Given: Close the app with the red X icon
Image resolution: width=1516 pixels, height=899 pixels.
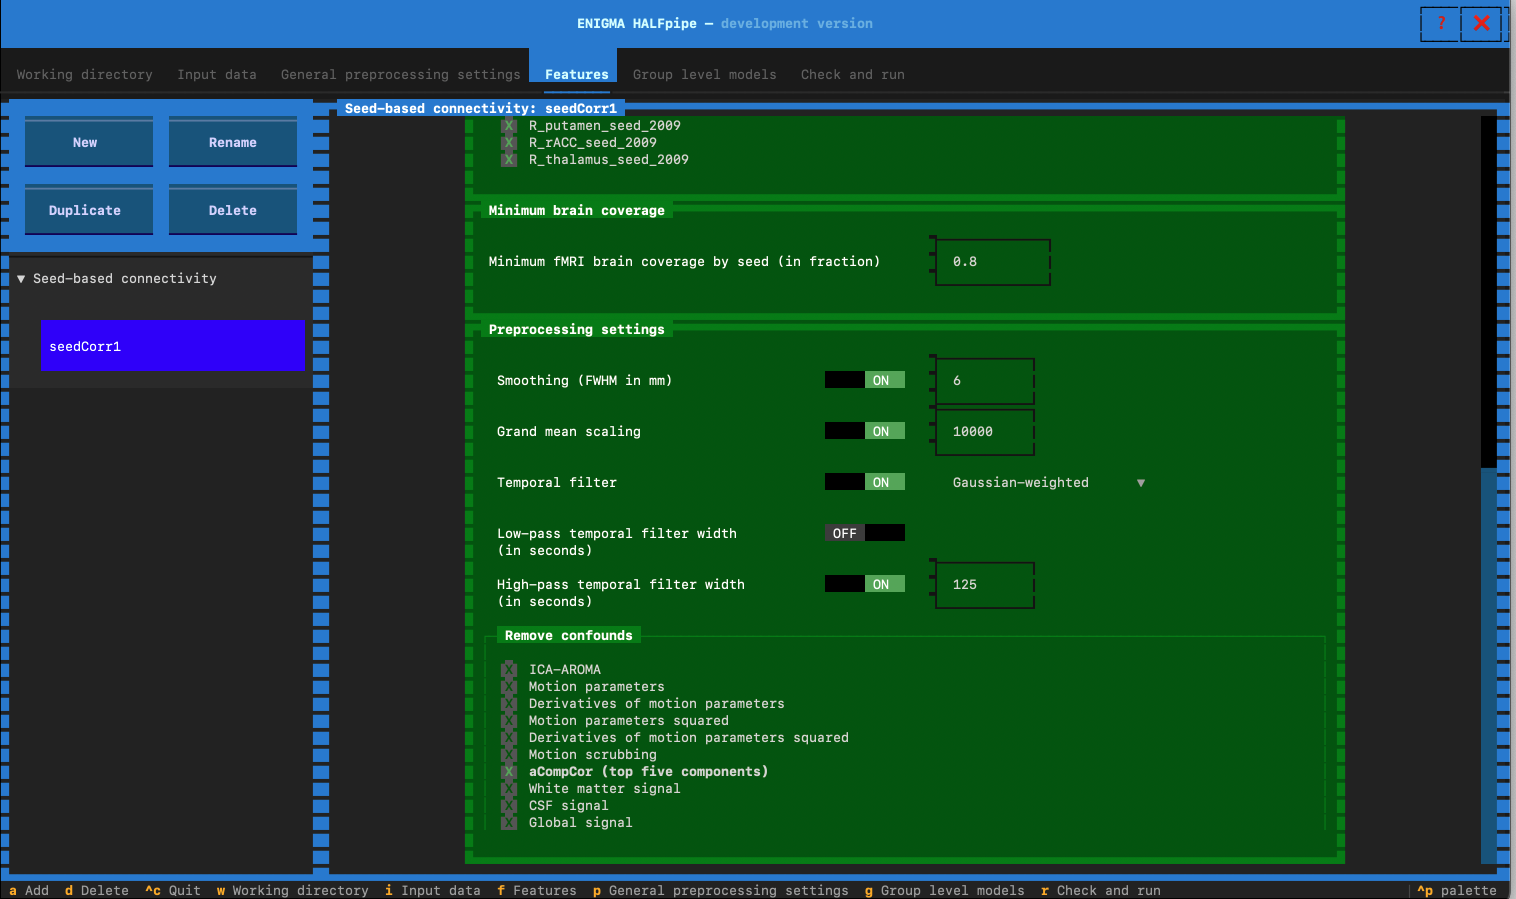Looking at the screenshot, I should tap(1481, 23).
